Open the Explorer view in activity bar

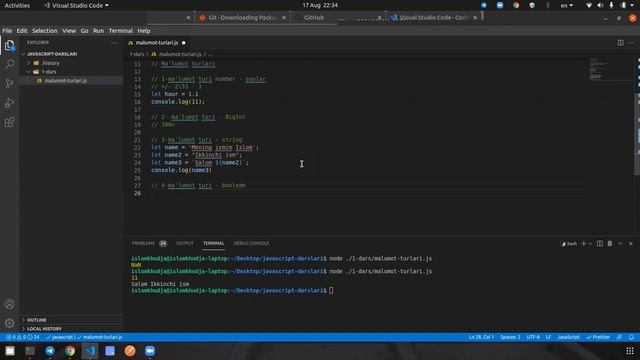[x=9, y=45]
